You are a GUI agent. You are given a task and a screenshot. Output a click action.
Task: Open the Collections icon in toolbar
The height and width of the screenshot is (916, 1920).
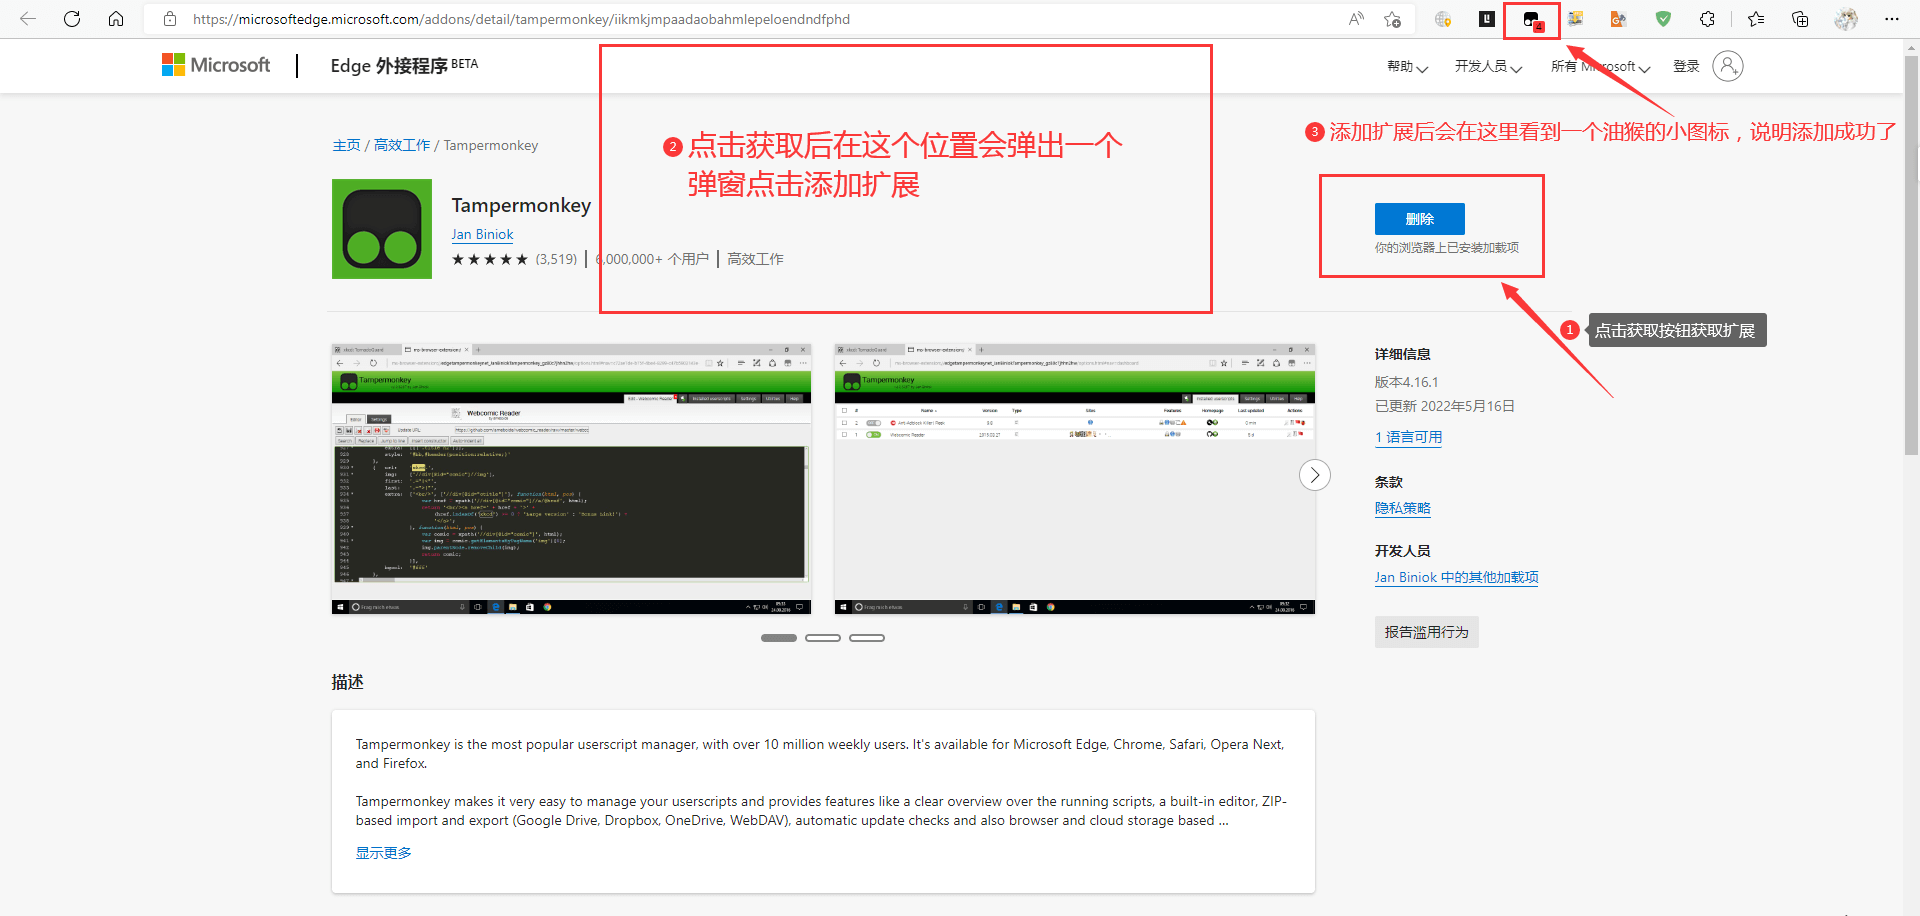point(1800,19)
